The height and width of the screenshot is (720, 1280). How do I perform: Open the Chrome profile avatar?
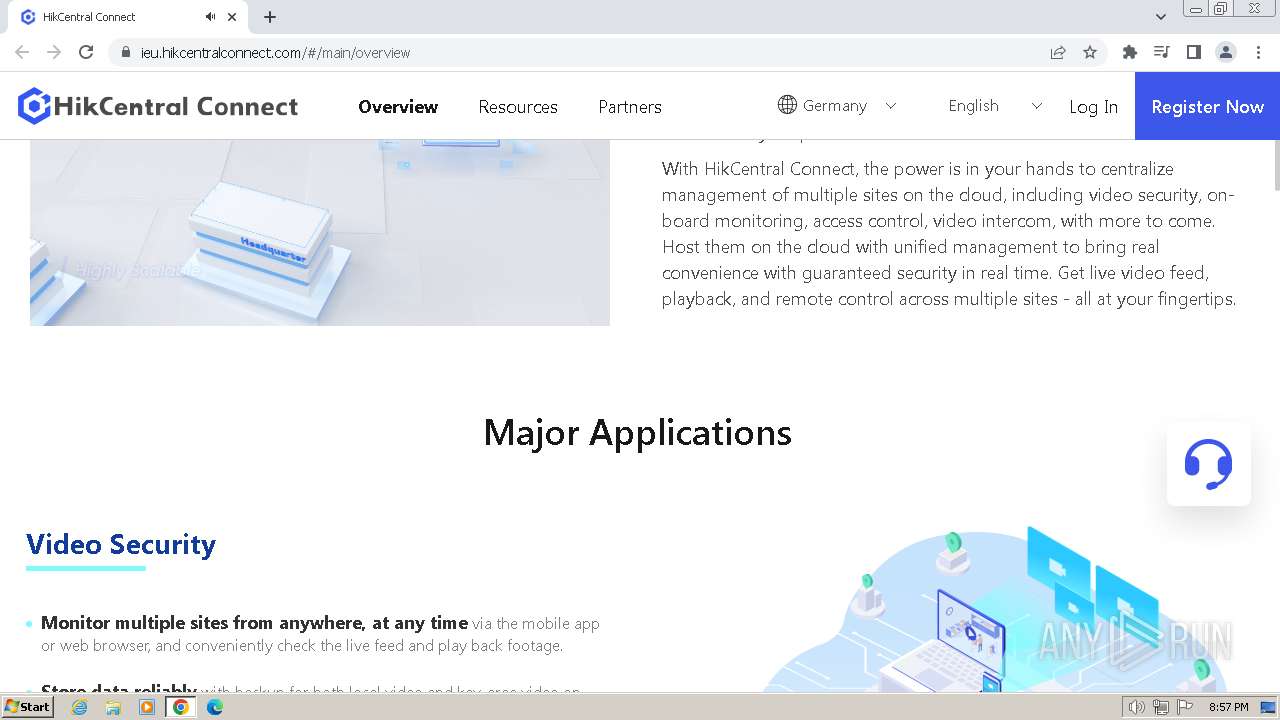coord(1226,52)
